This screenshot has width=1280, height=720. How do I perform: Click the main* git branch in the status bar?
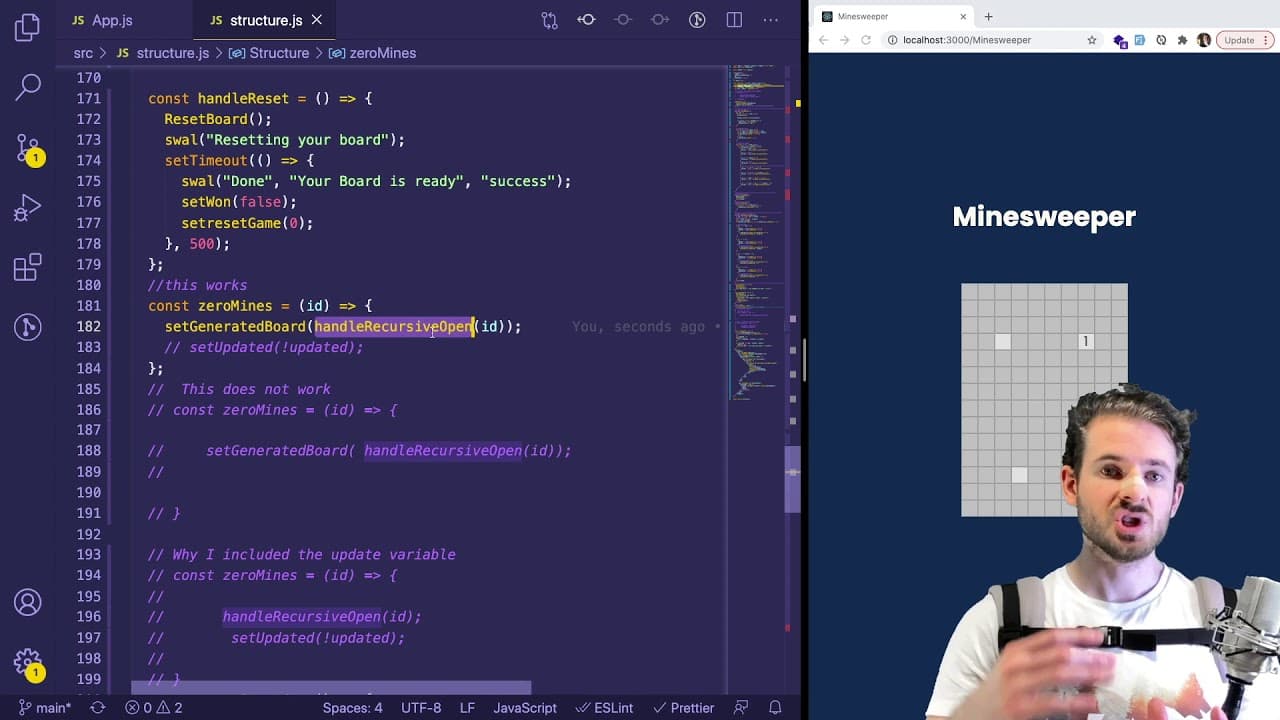[45, 708]
